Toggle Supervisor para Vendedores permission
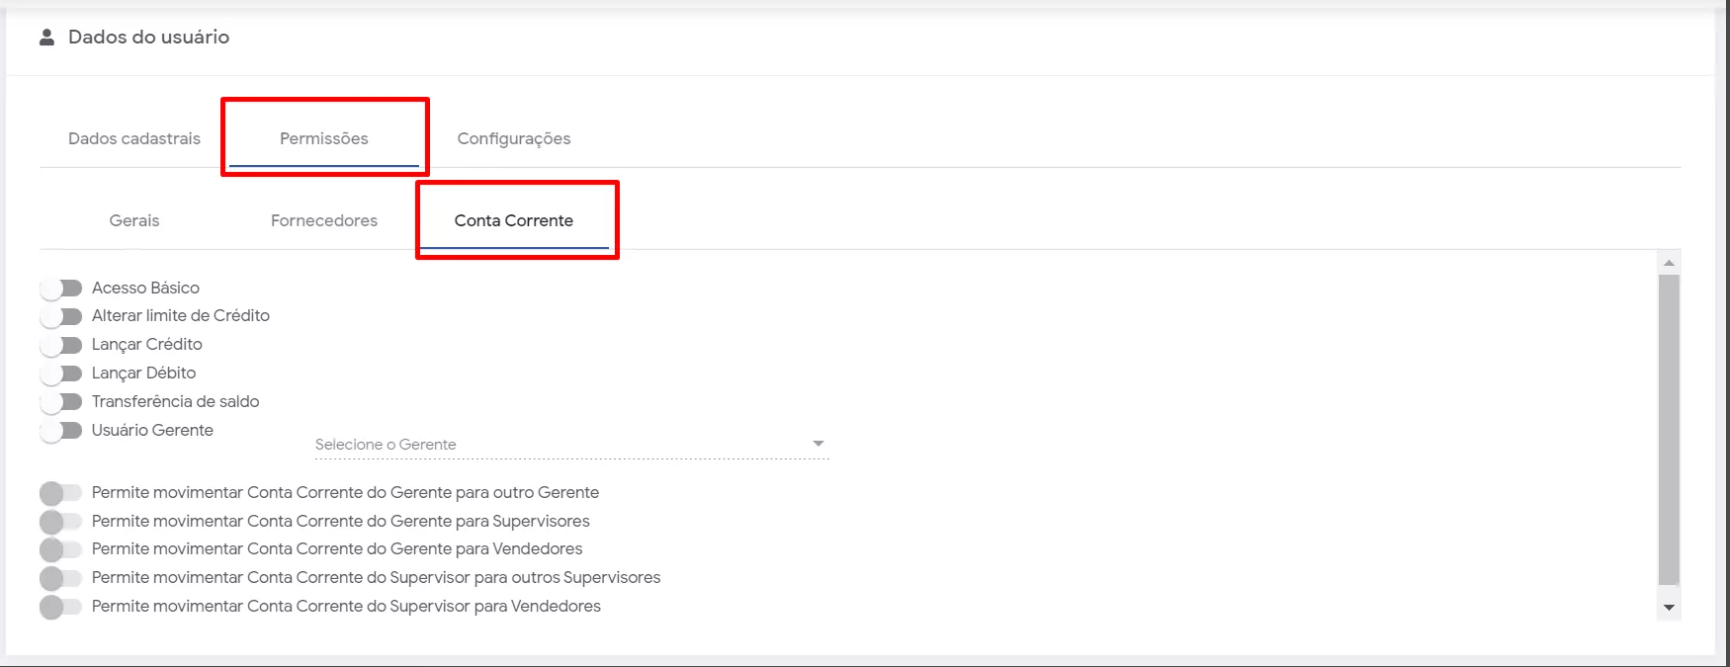Screen dimensions: 1730x667 tap(61, 607)
